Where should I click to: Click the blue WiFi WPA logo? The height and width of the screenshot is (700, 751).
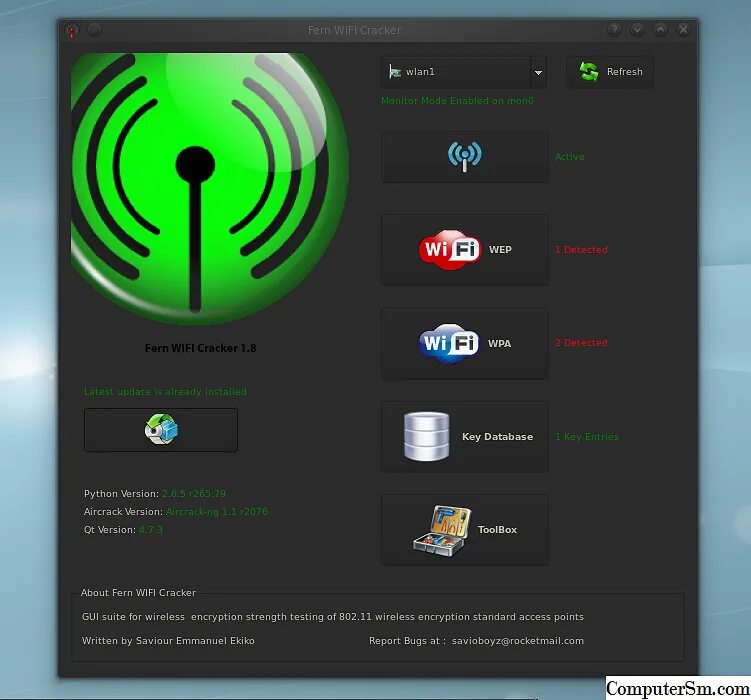coord(449,343)
